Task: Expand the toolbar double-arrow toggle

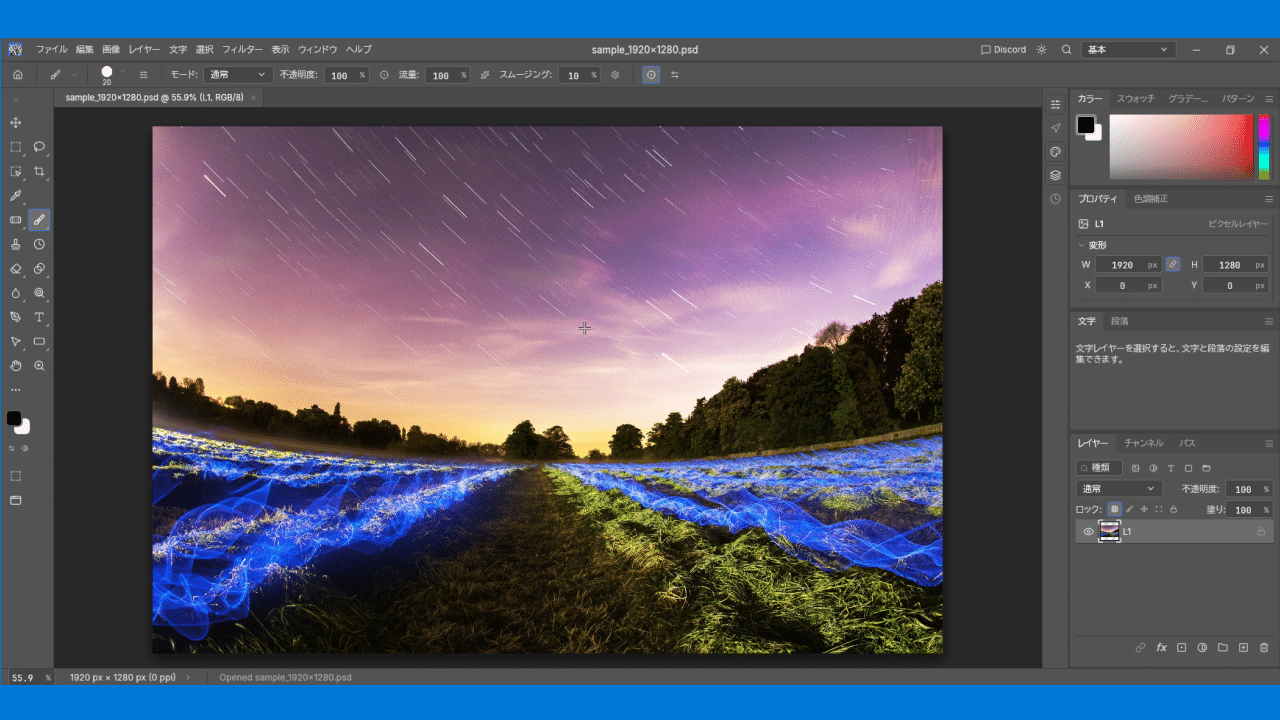Action: (15, 99)
